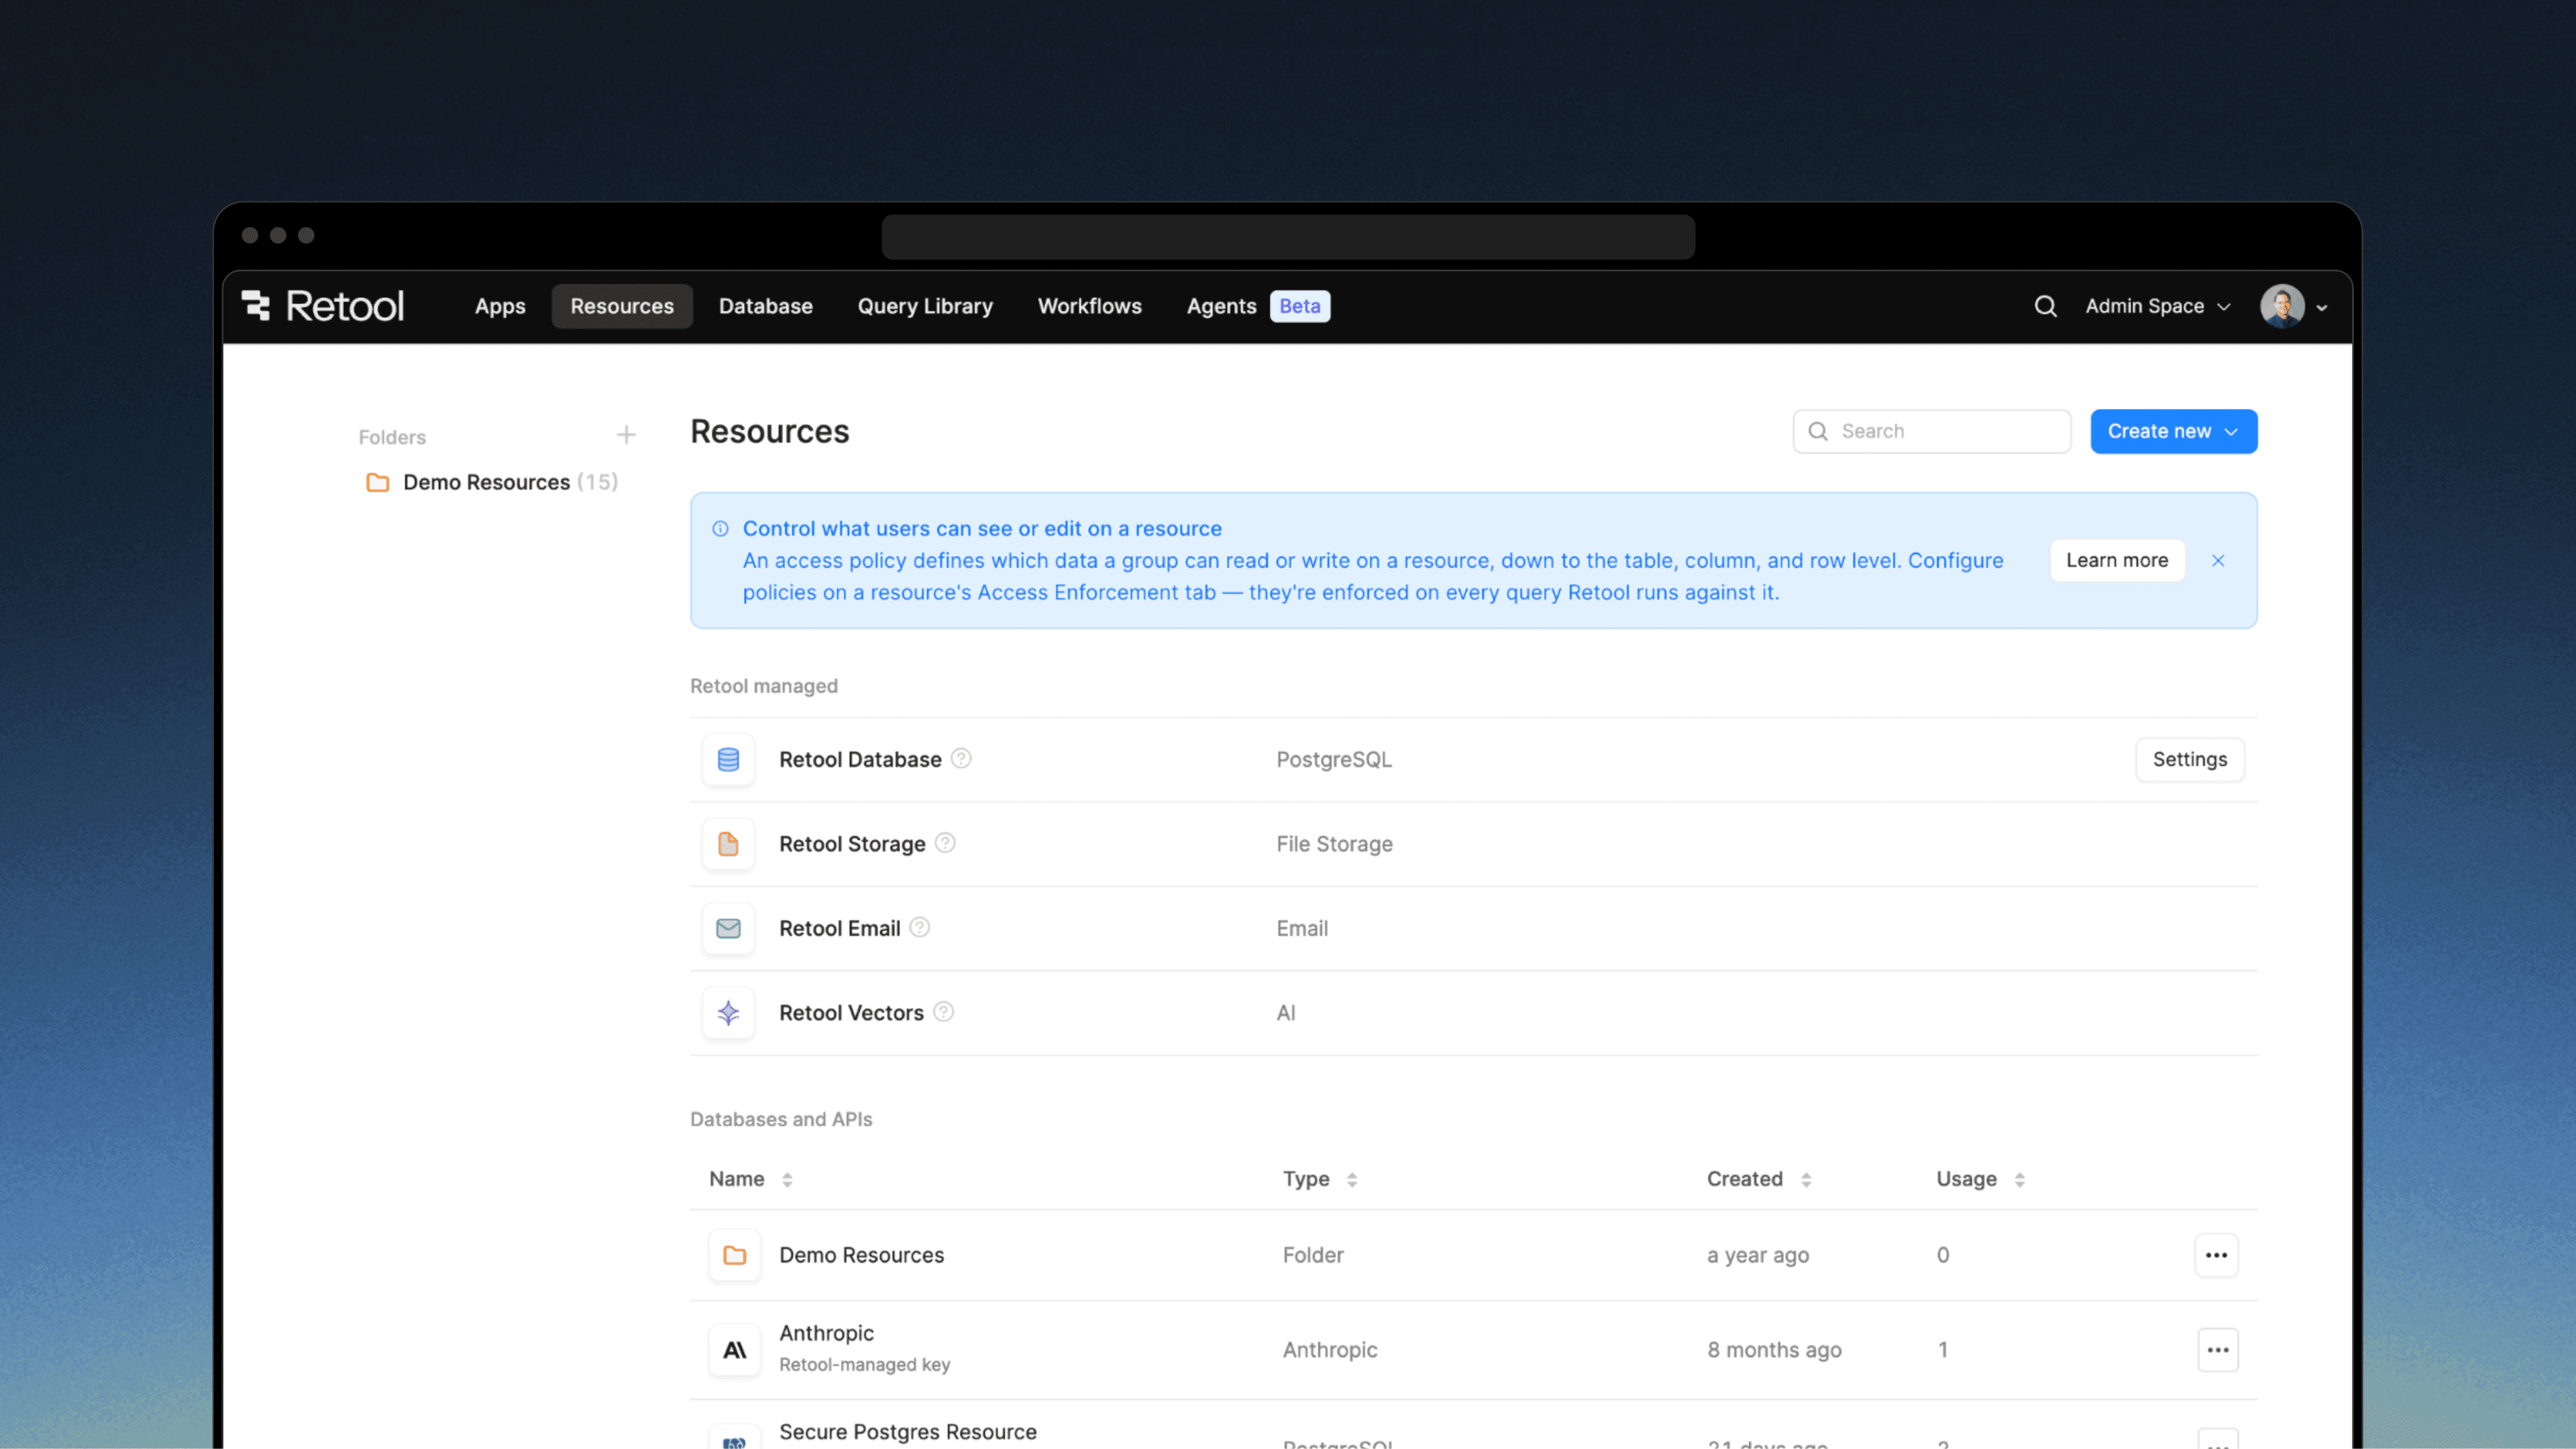Click the Anthropic logo icon
The image size is (2576, 1449).
coord(735,1350)
